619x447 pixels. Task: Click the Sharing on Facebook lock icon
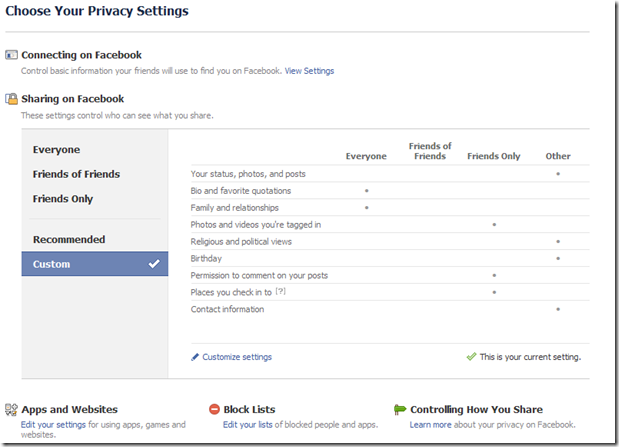tap(11, 99)
